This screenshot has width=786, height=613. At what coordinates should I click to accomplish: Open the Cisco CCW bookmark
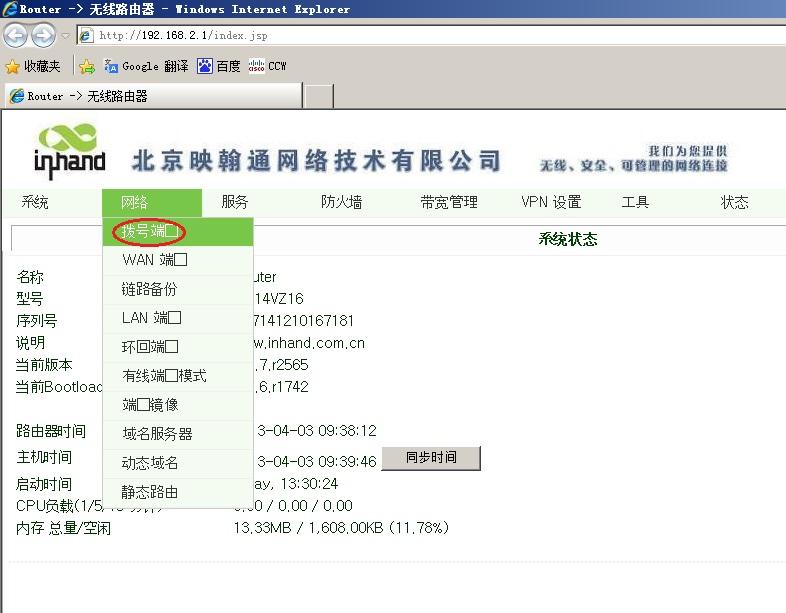click(x=268, y=66)
